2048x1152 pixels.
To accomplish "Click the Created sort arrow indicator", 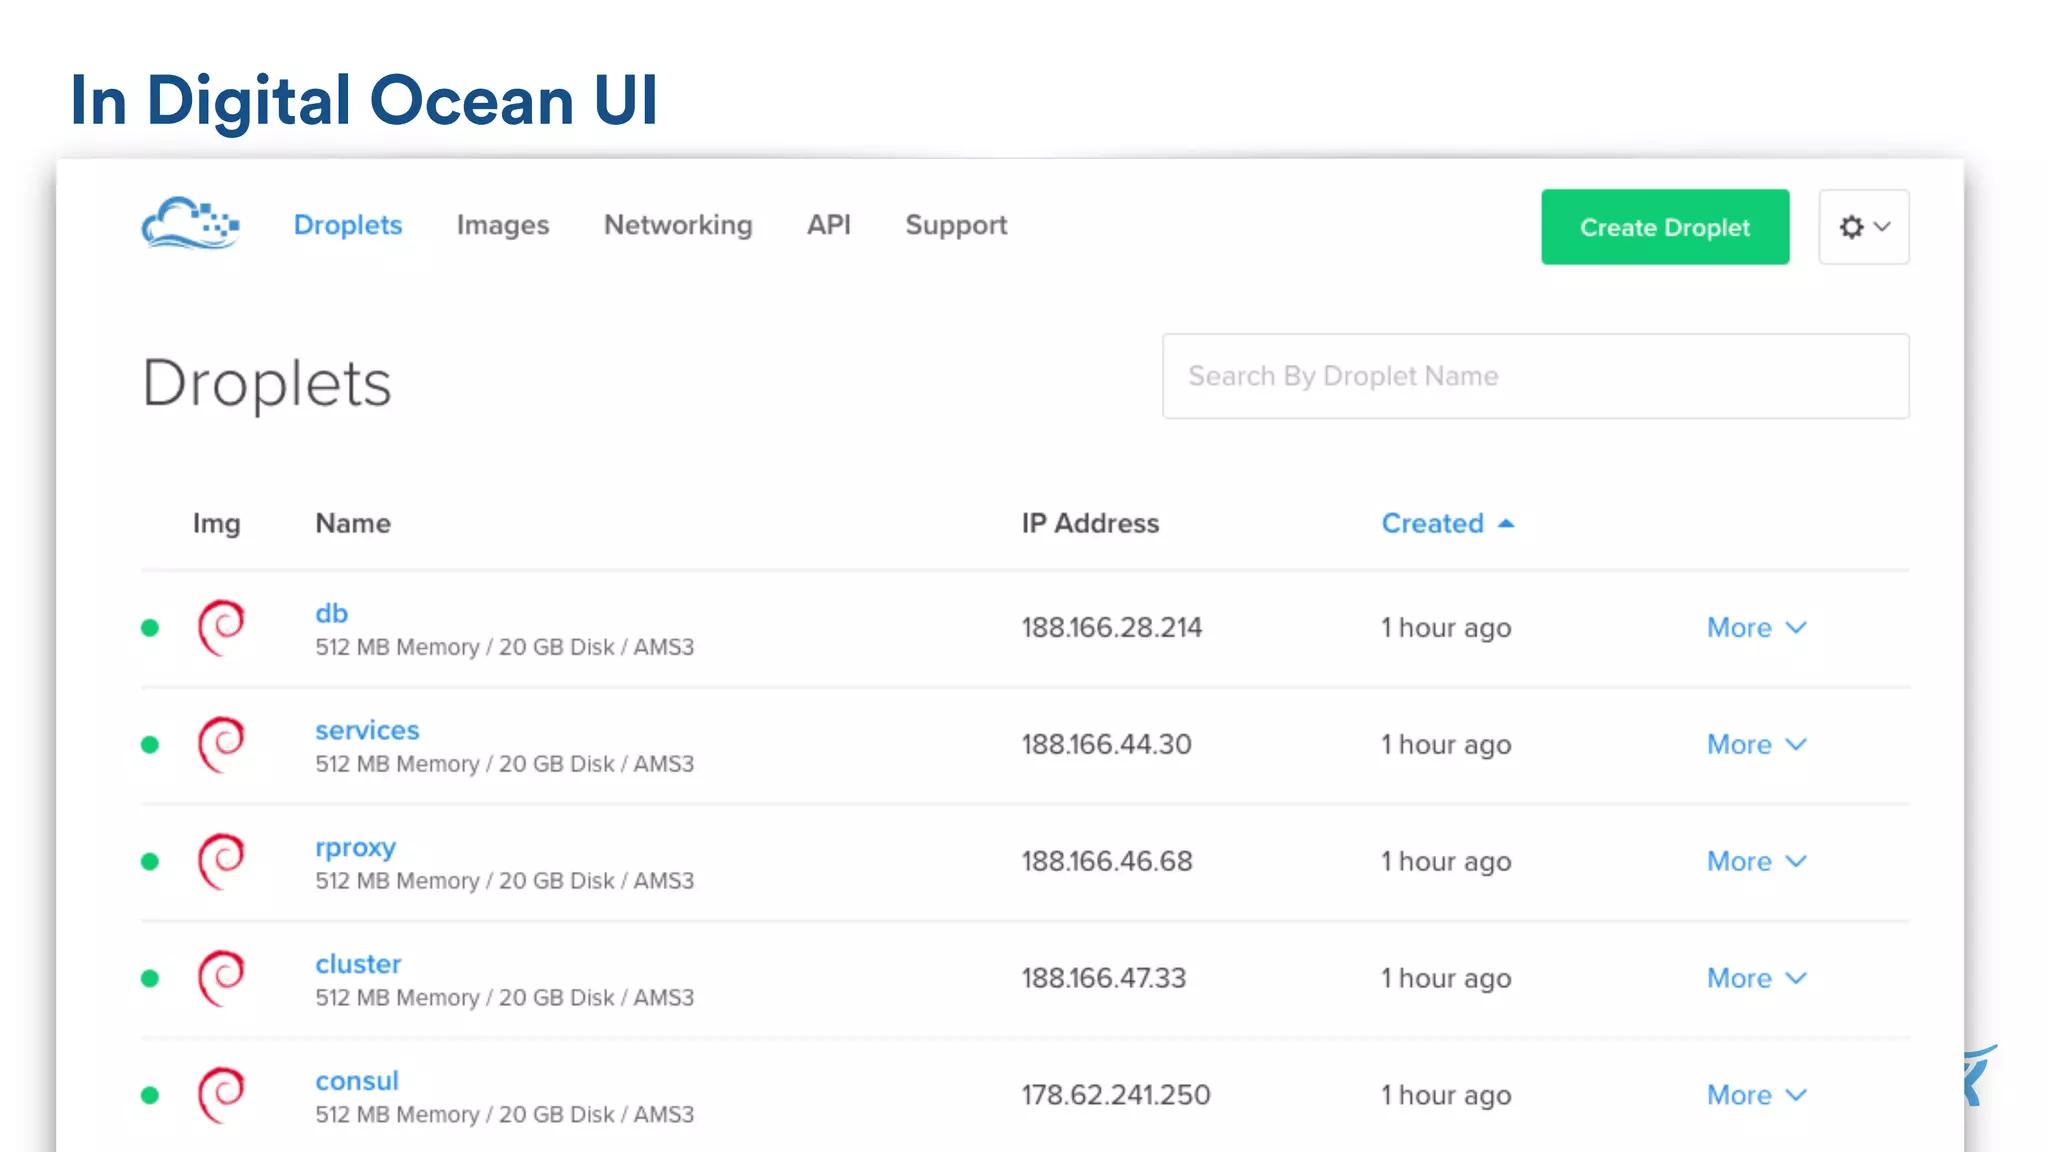I will (1506, 523).
